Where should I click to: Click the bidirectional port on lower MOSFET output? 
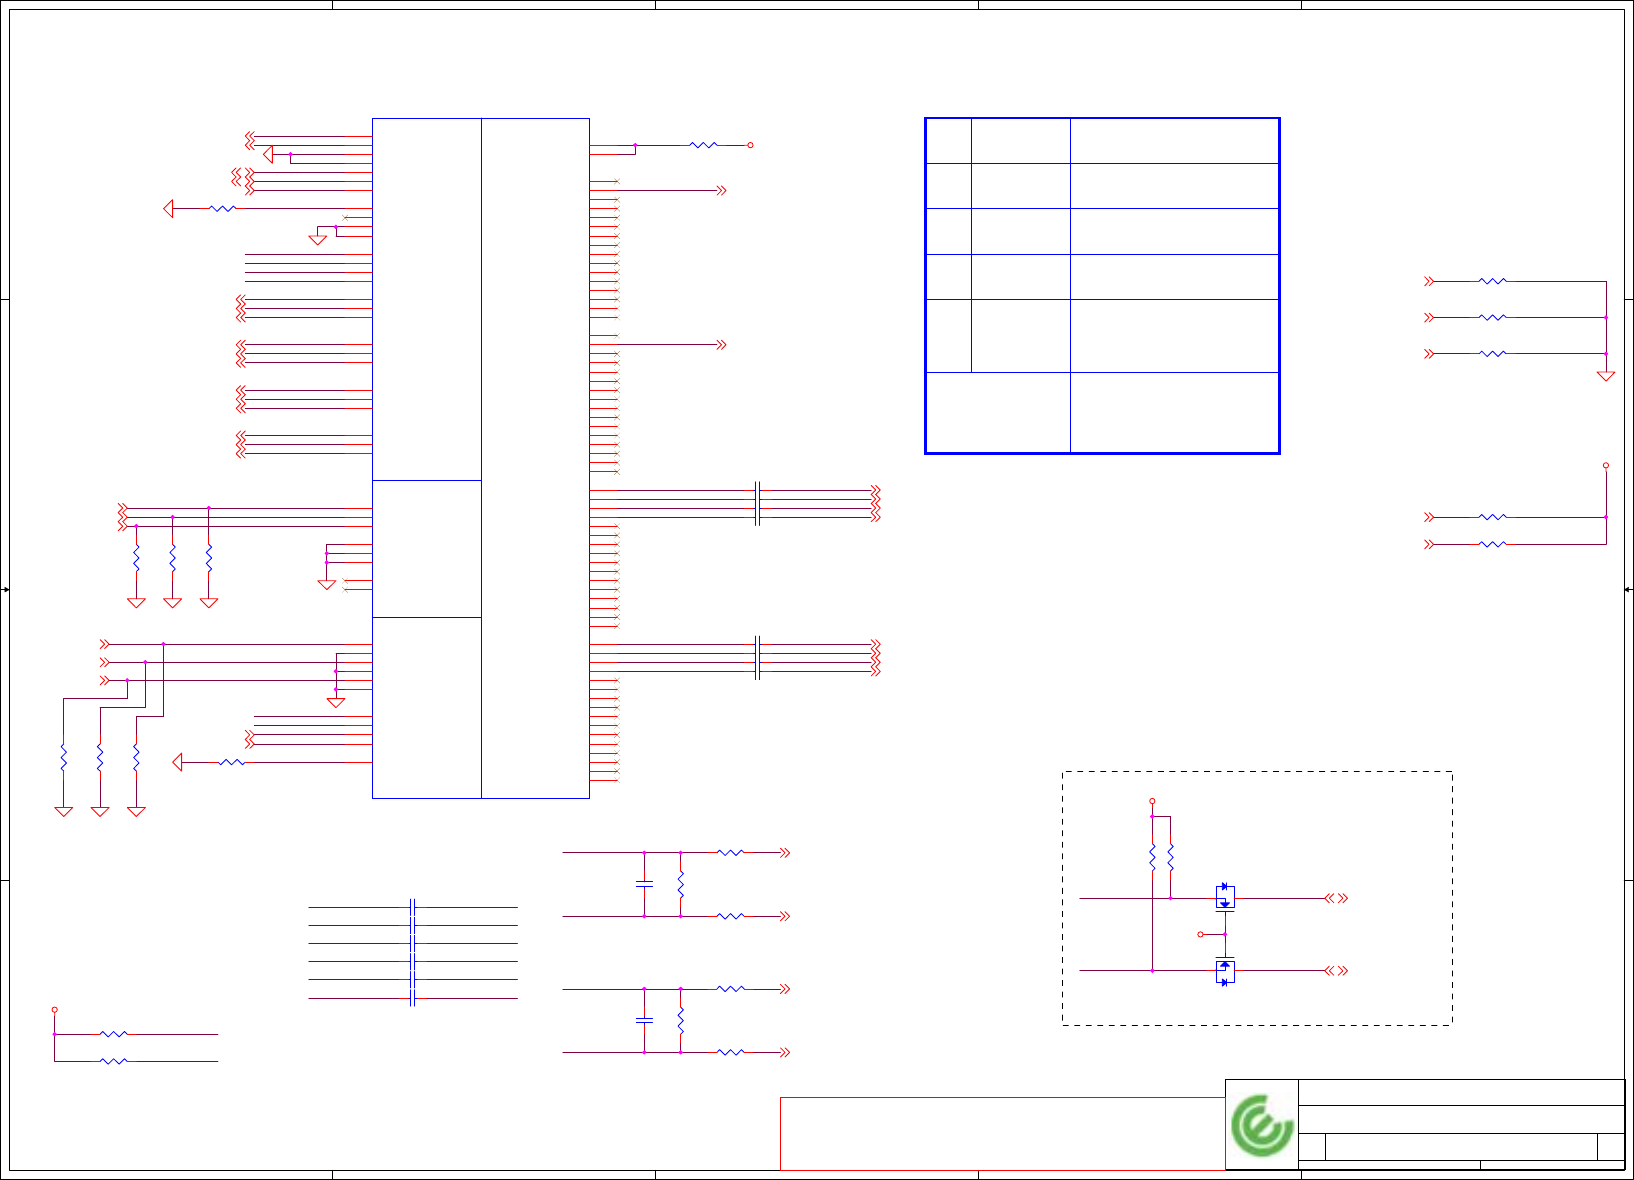(x=1337, y=970)
